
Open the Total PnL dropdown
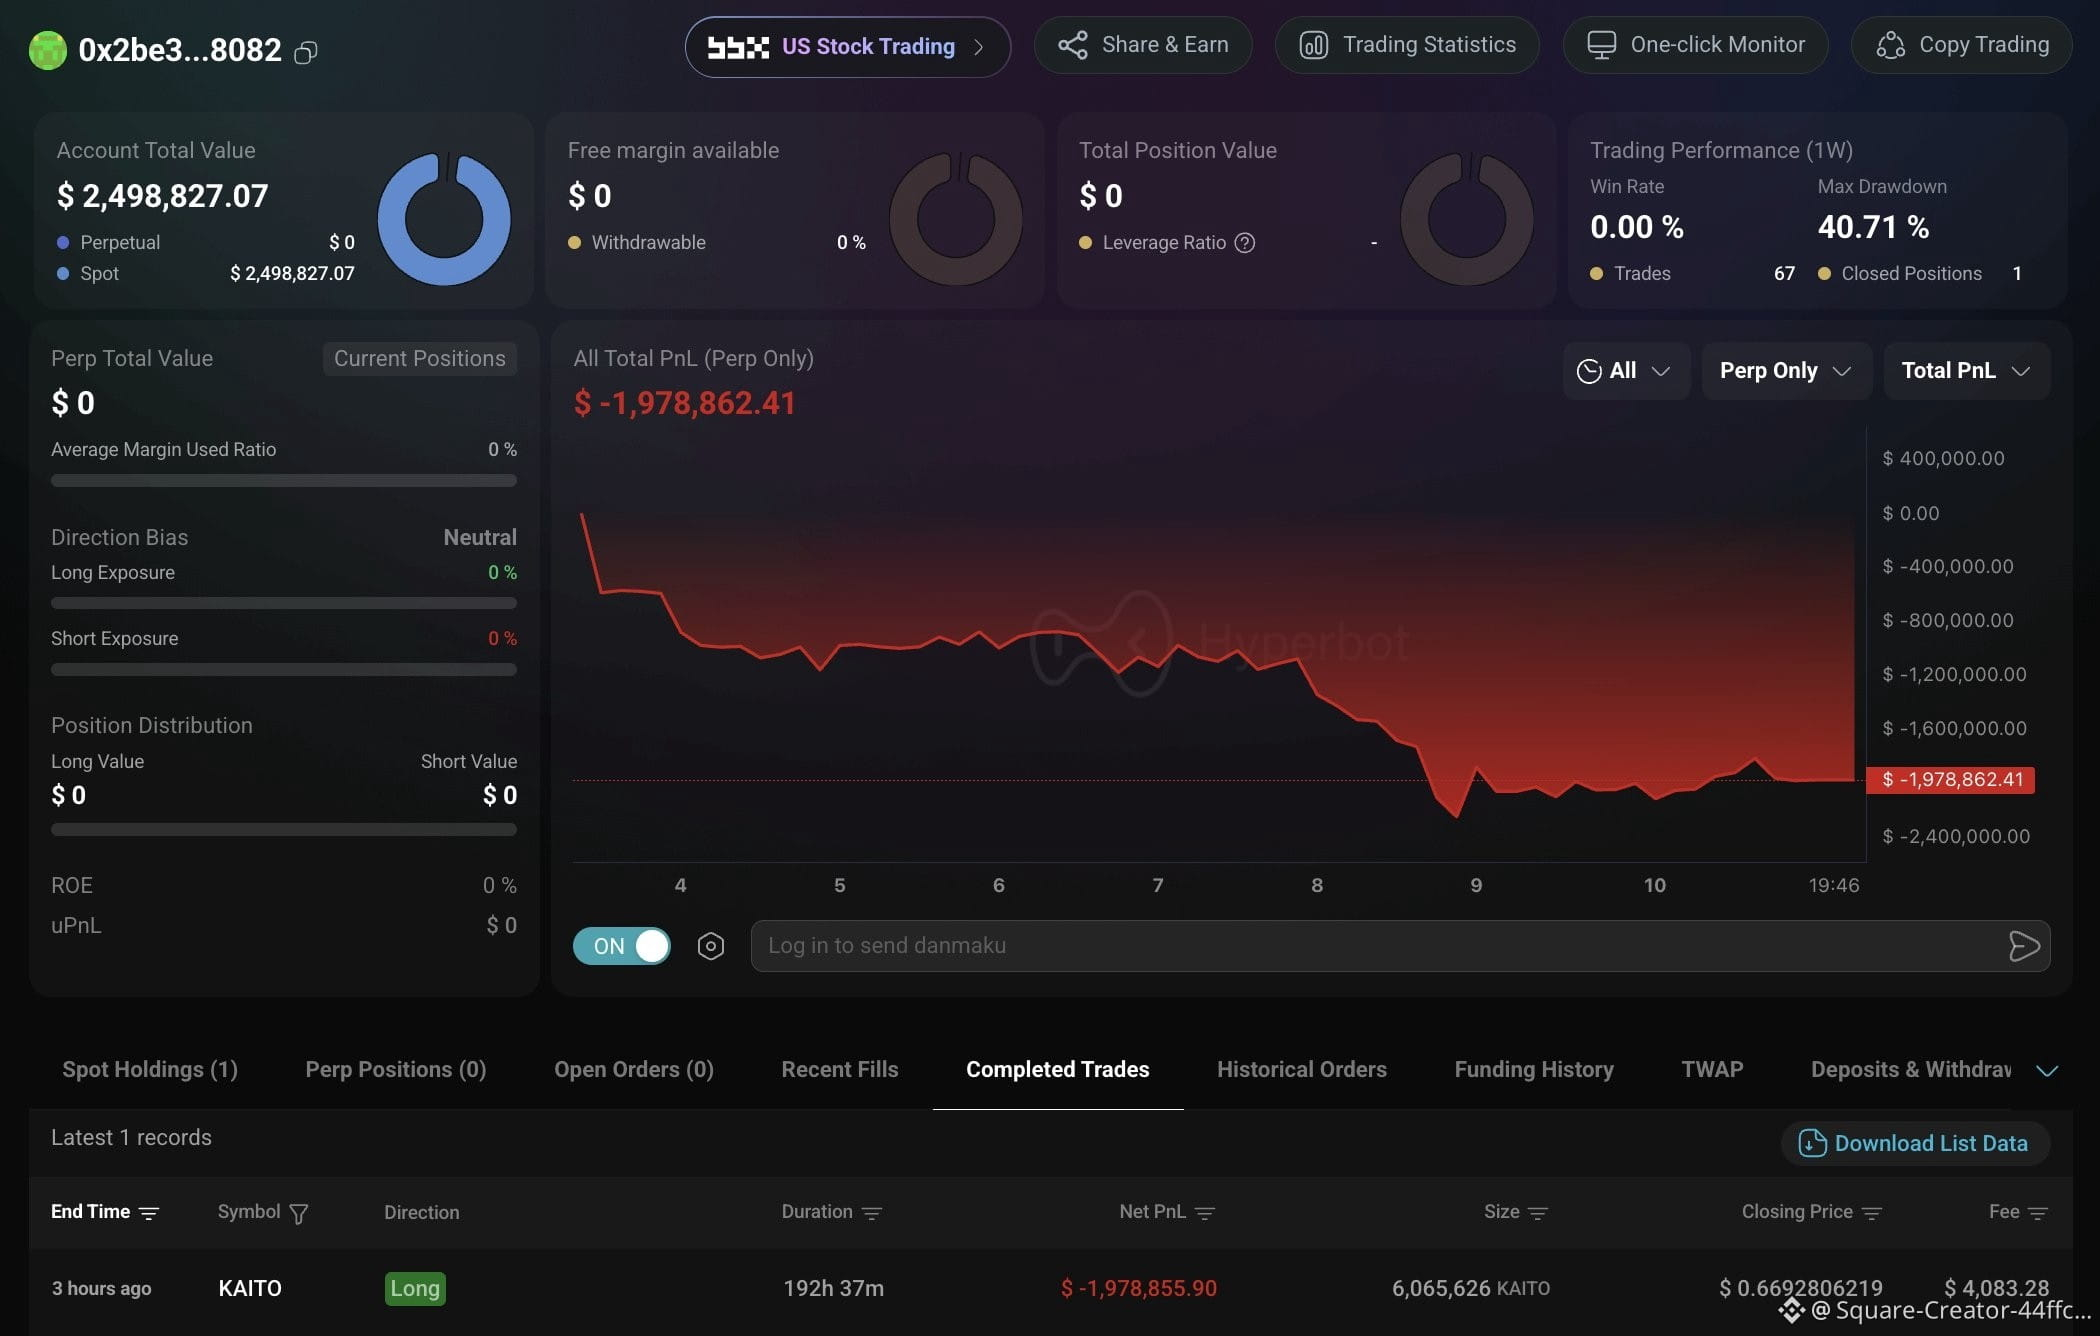click(x=1967, y=371)
